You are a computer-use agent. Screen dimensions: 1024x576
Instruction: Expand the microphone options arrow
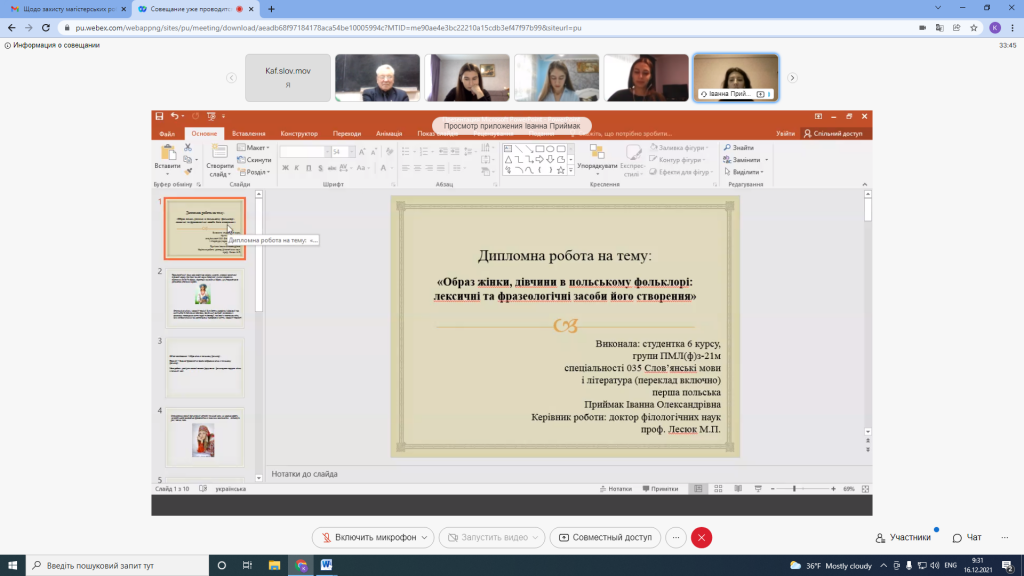(x=425, y=537)
